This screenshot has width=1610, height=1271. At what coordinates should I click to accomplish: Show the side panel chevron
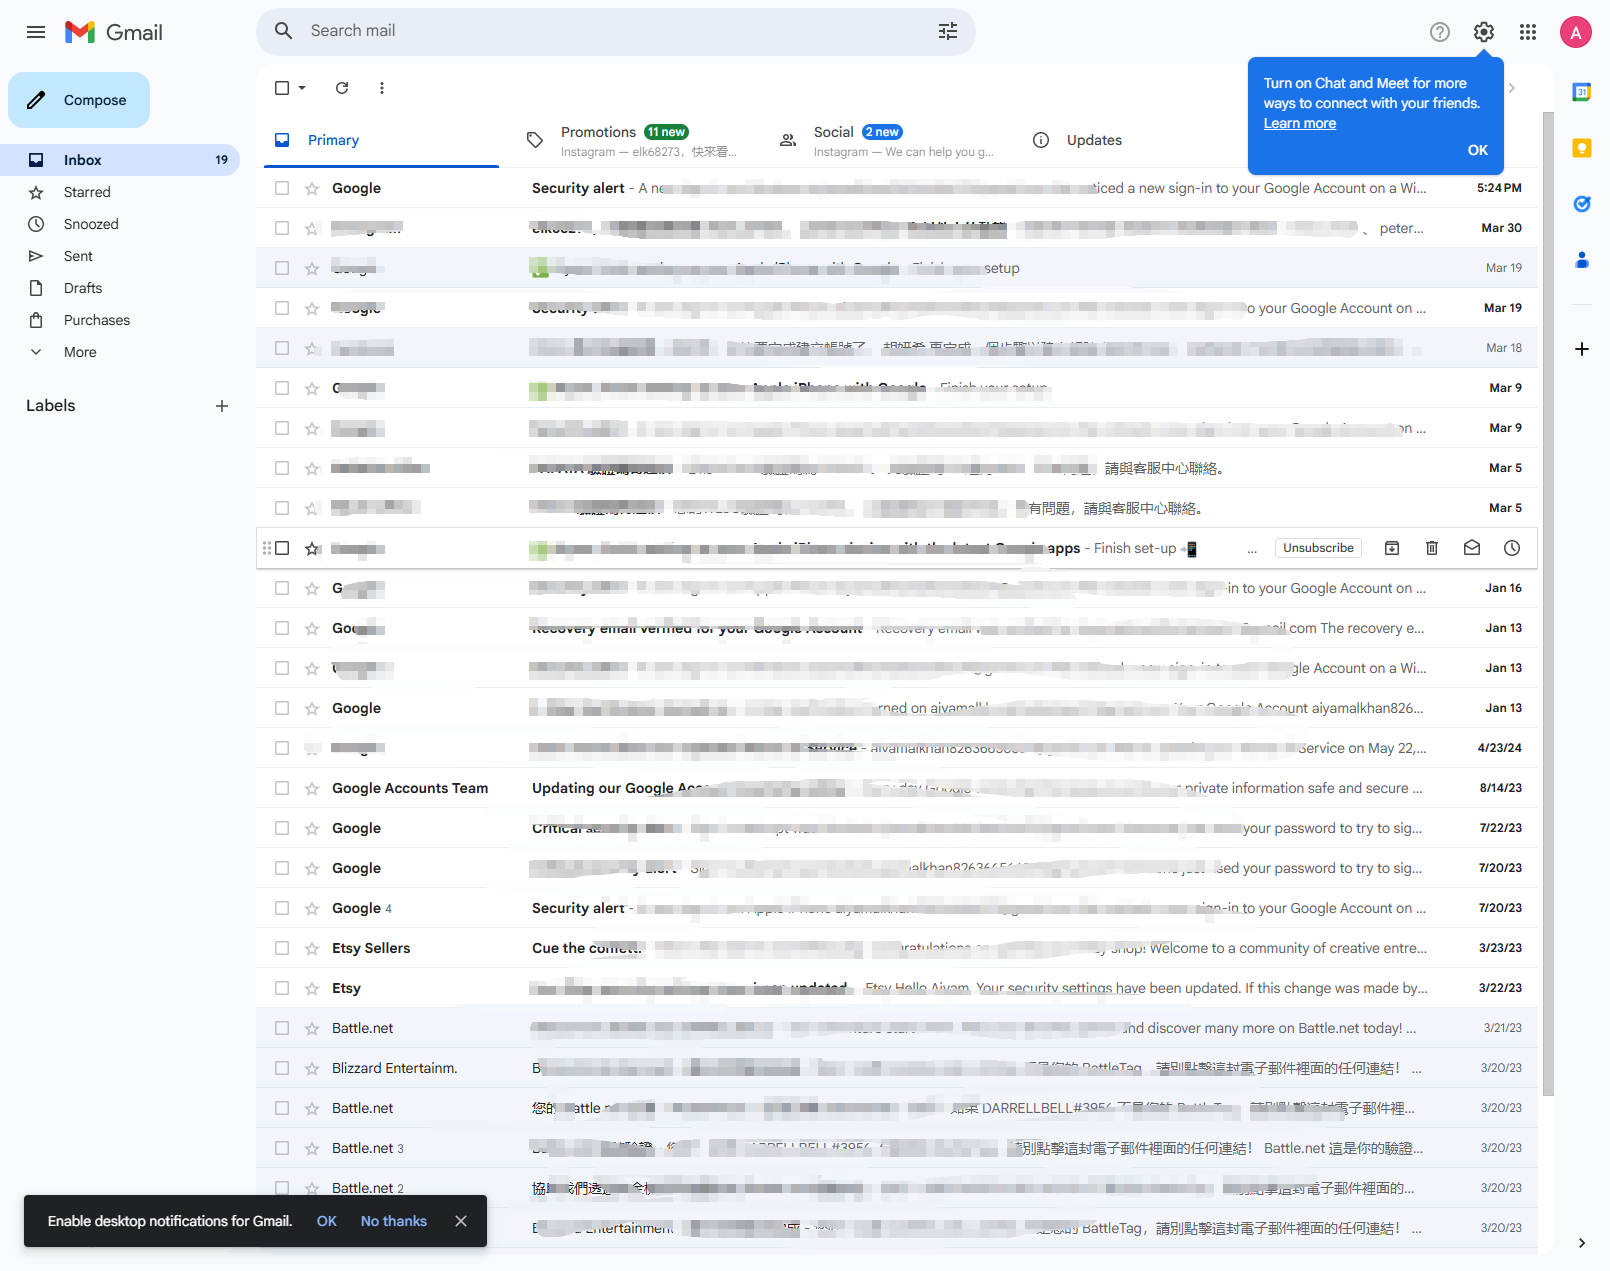1582,1243
